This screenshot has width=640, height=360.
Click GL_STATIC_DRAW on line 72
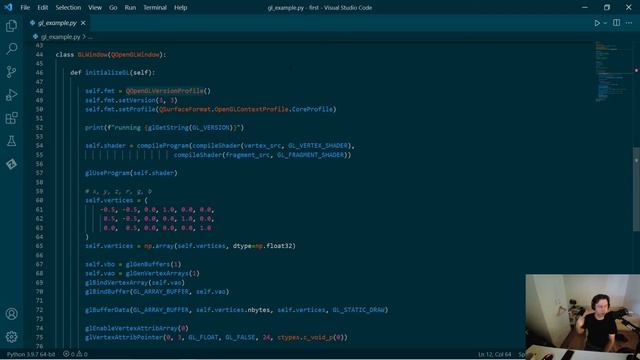pos(358,310)
